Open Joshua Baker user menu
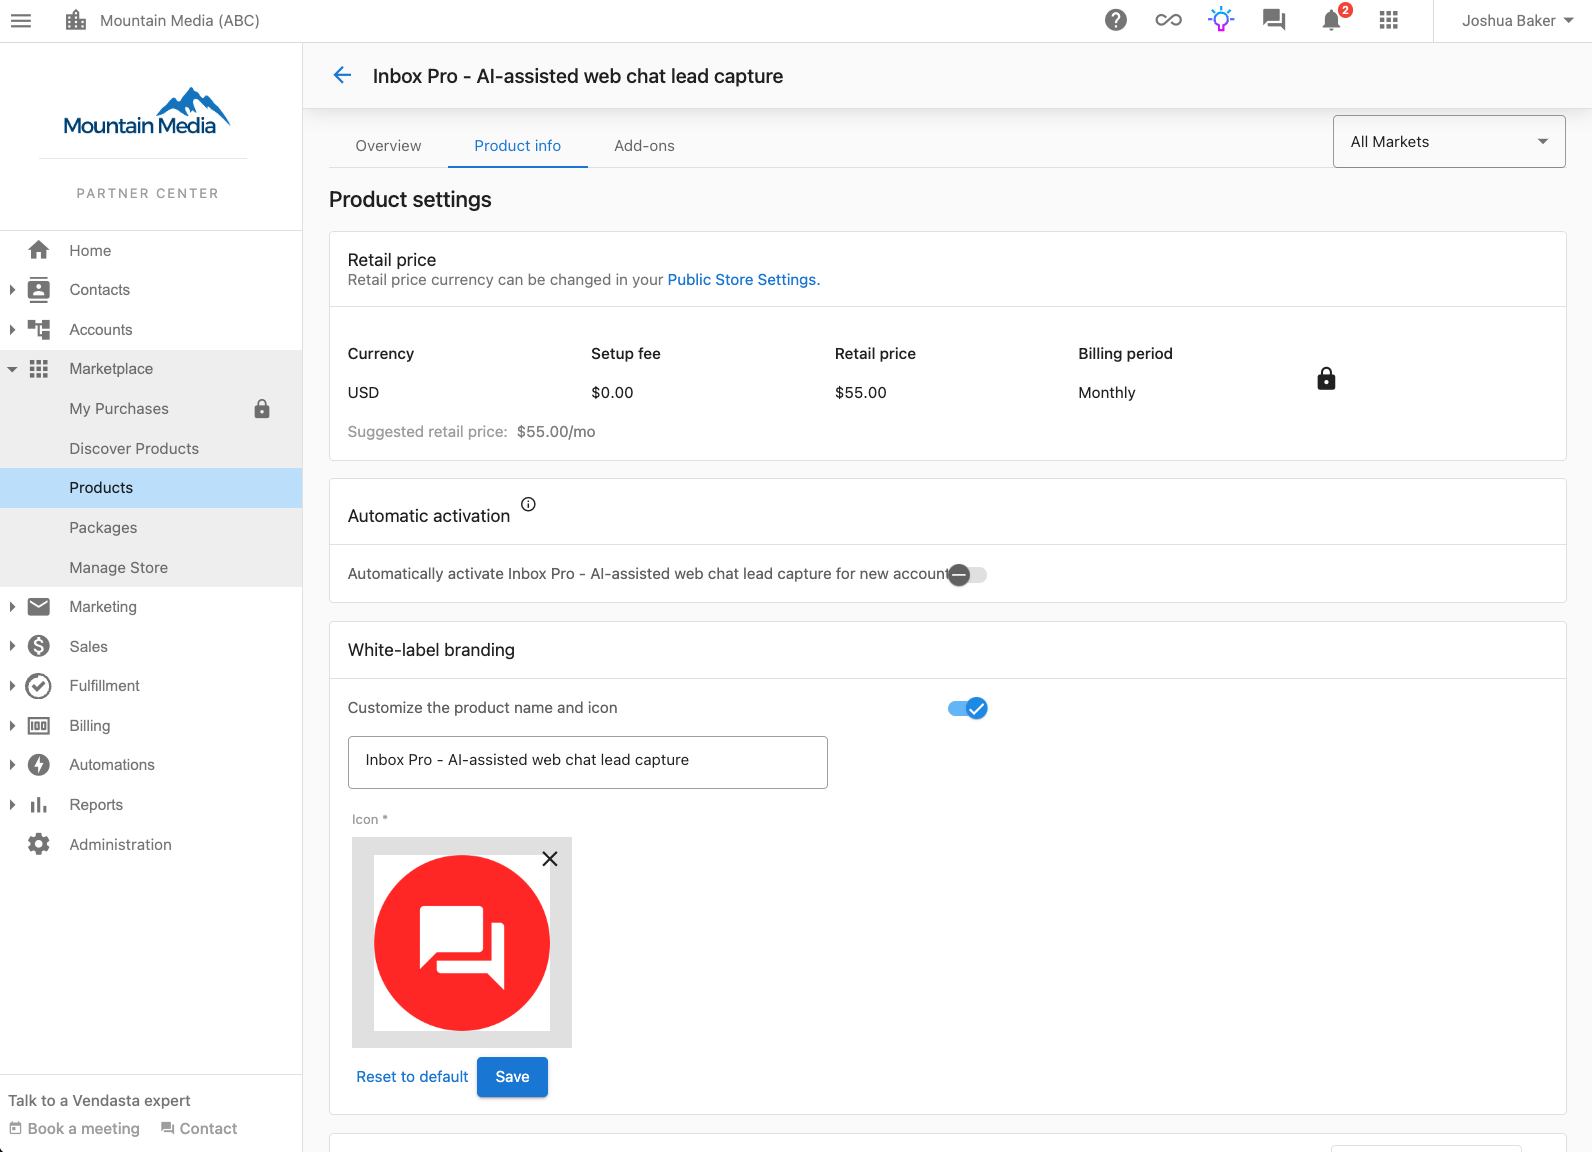The height and width of the screenshot is (1152, 1592). pos(1516,20)
